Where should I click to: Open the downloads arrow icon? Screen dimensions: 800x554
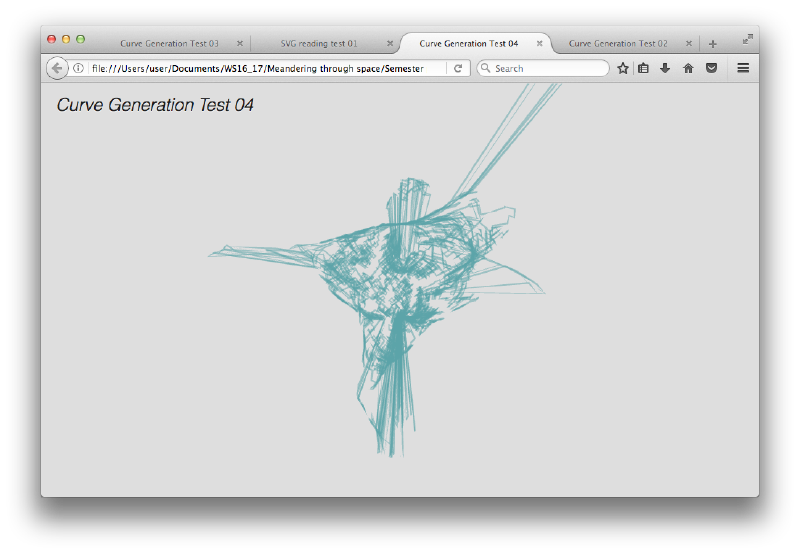[x=665, y=68]
